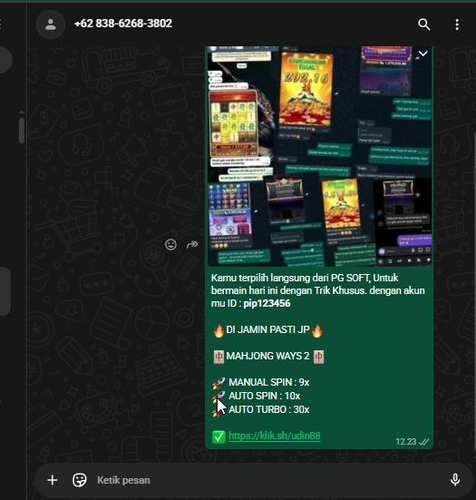
Task: Click the contact number +62 838-6268-3802
Action: [123, 24]
